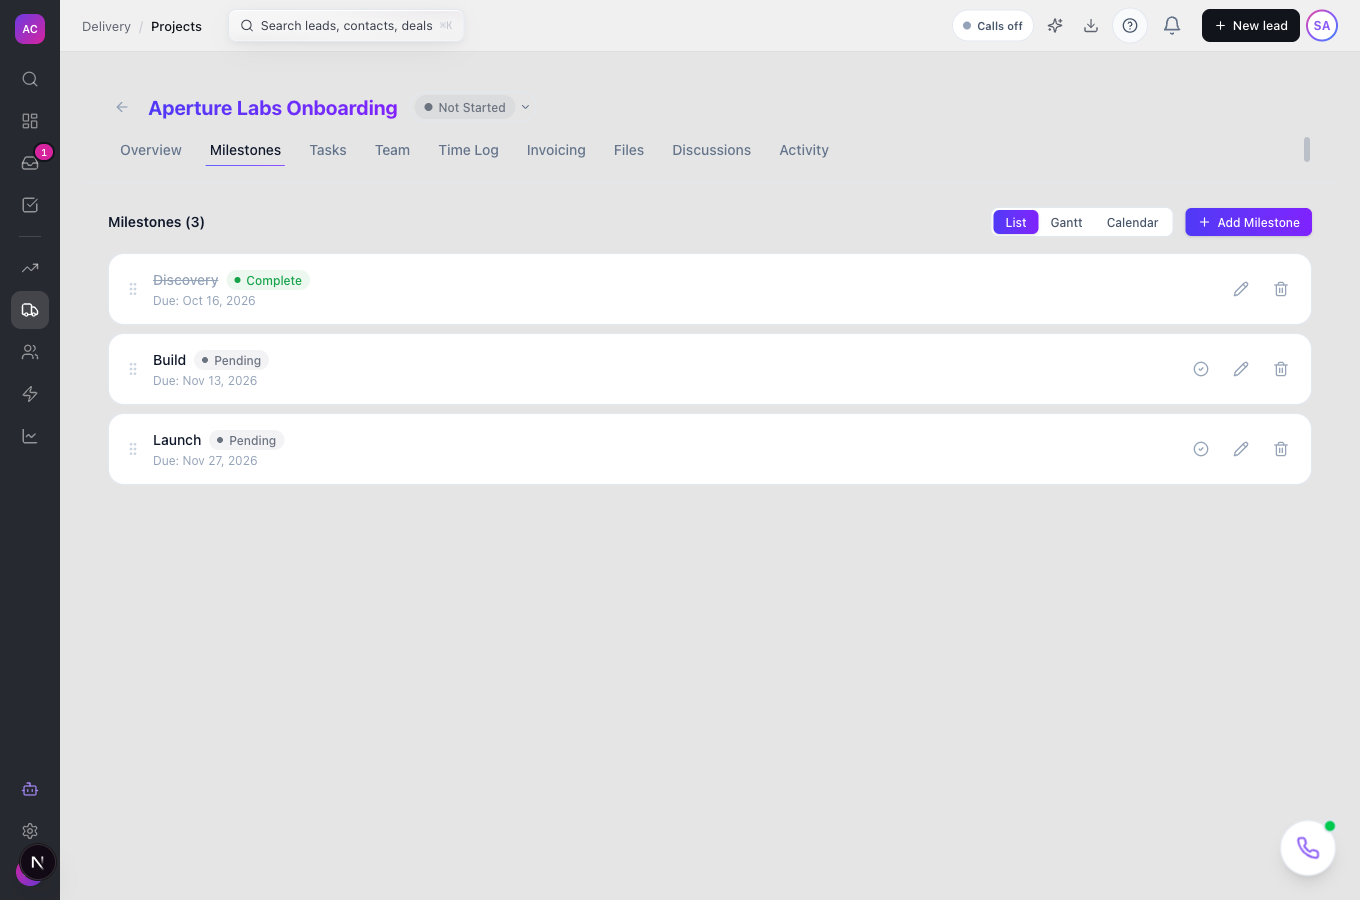Viewport: 1360px width, 900px height.
Task: Click the AI sparkle icon in top bar
Action: click(x=1055, y=26)
